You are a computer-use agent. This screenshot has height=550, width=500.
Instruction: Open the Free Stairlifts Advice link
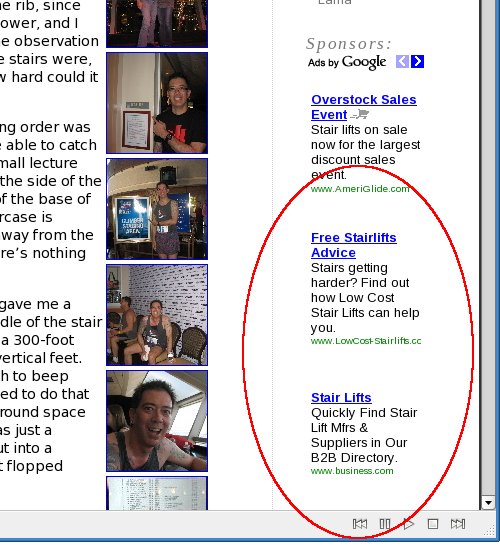click(354, 245)
